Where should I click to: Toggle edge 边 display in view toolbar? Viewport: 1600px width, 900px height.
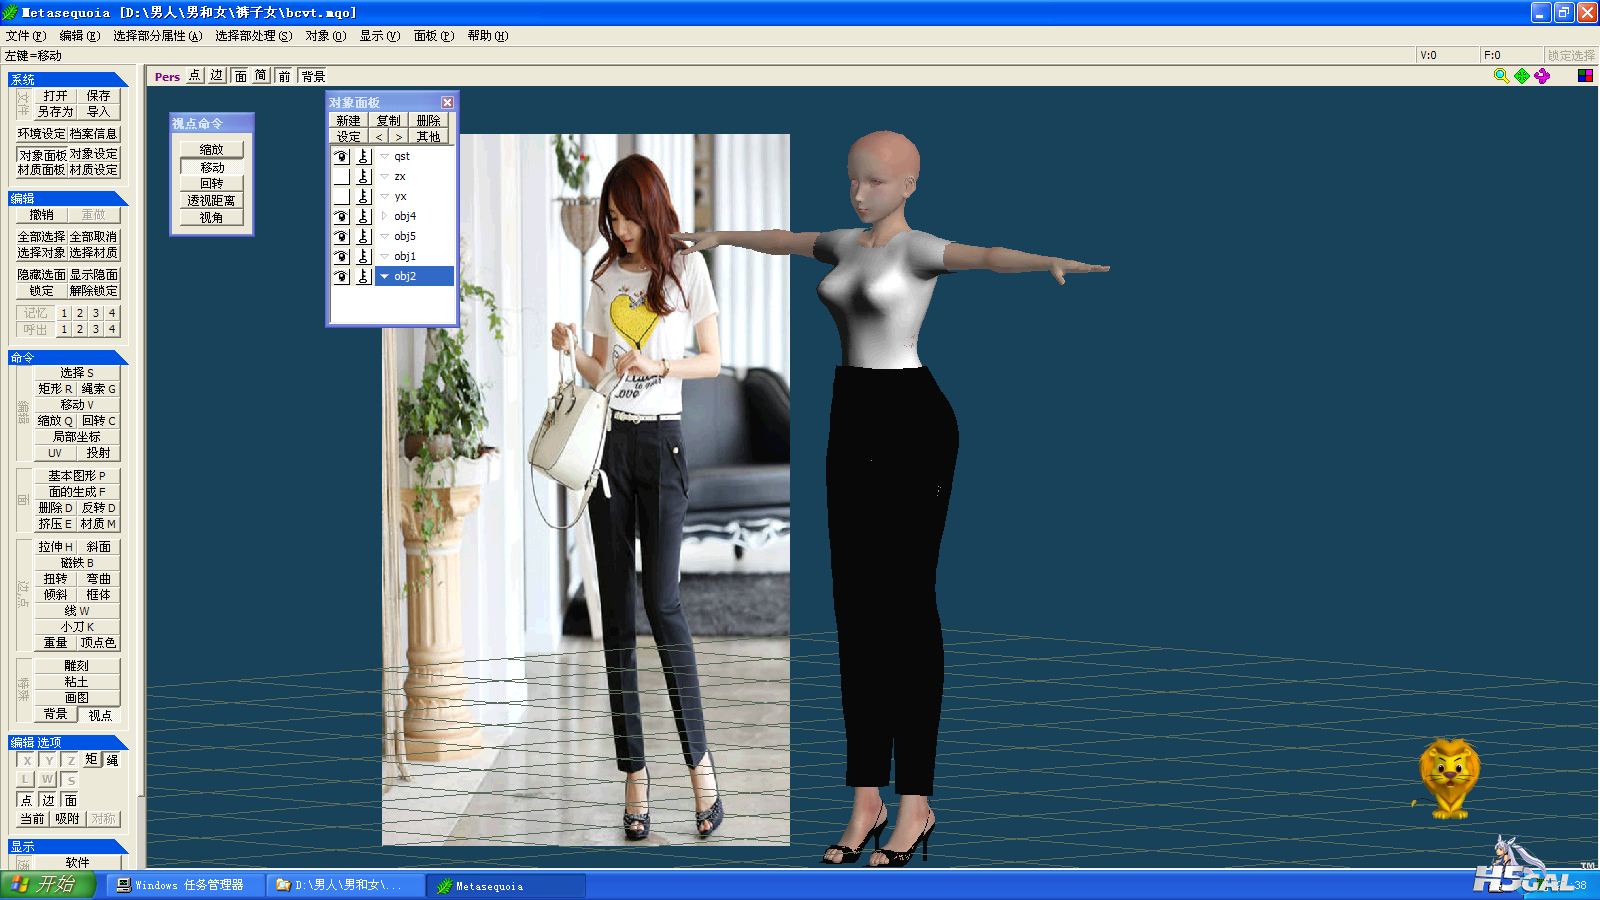coord(217,76)
